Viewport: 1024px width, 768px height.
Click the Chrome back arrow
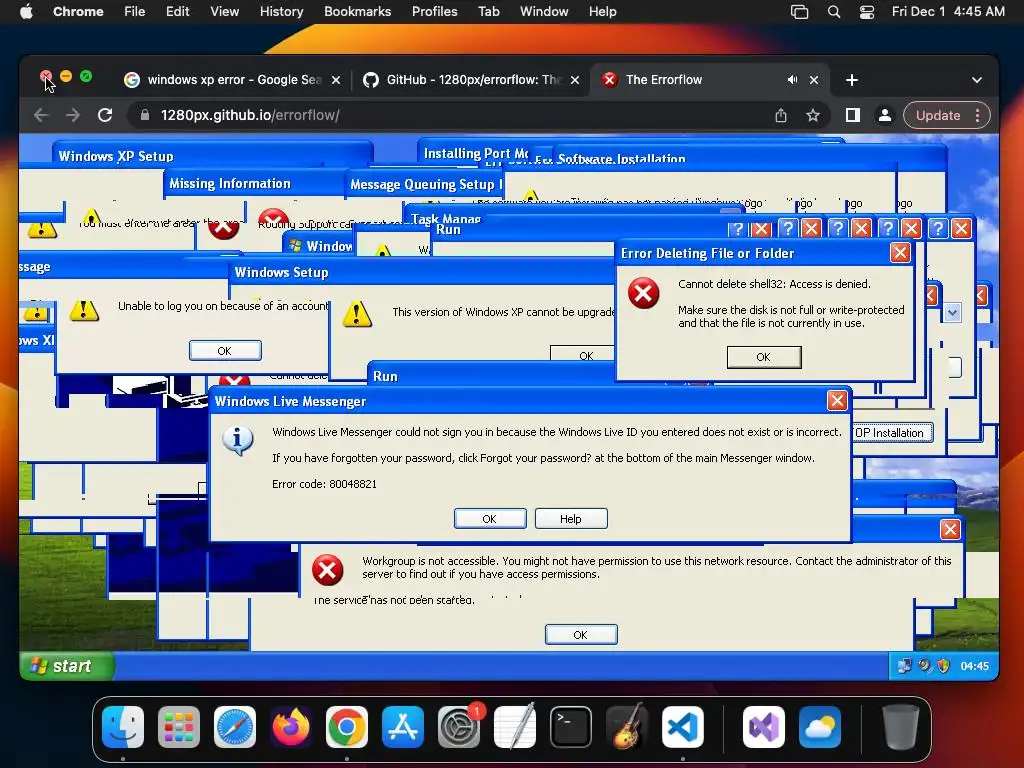(41, 116)
